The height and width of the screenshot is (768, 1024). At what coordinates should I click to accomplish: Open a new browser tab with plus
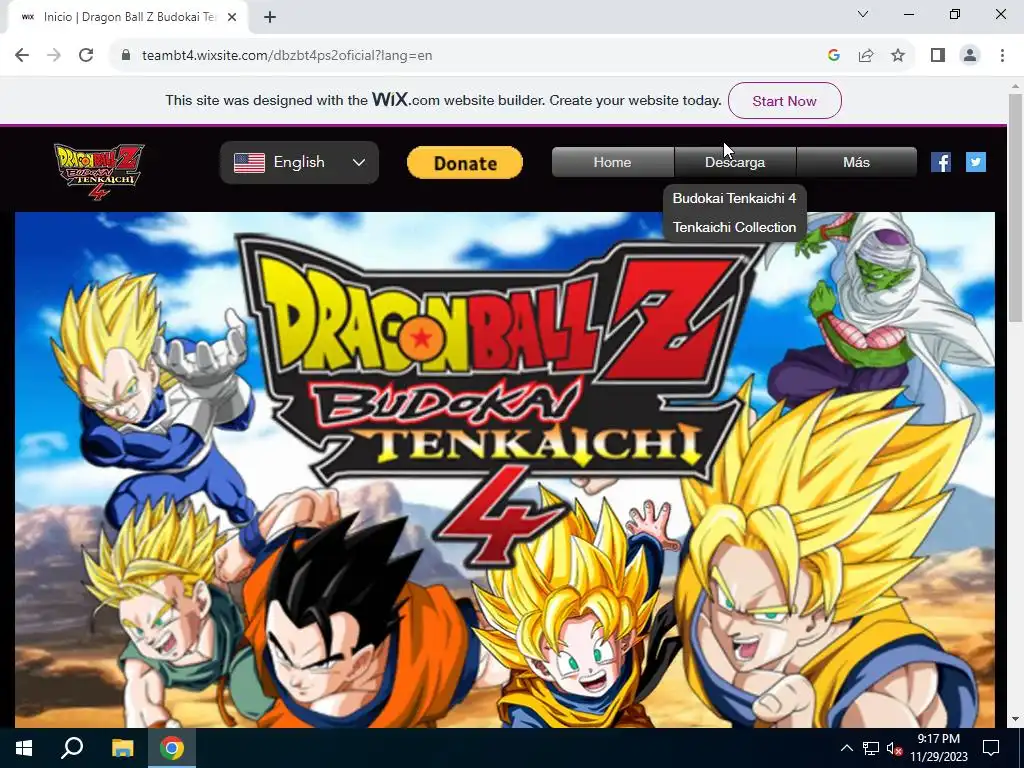coord(270,17)
